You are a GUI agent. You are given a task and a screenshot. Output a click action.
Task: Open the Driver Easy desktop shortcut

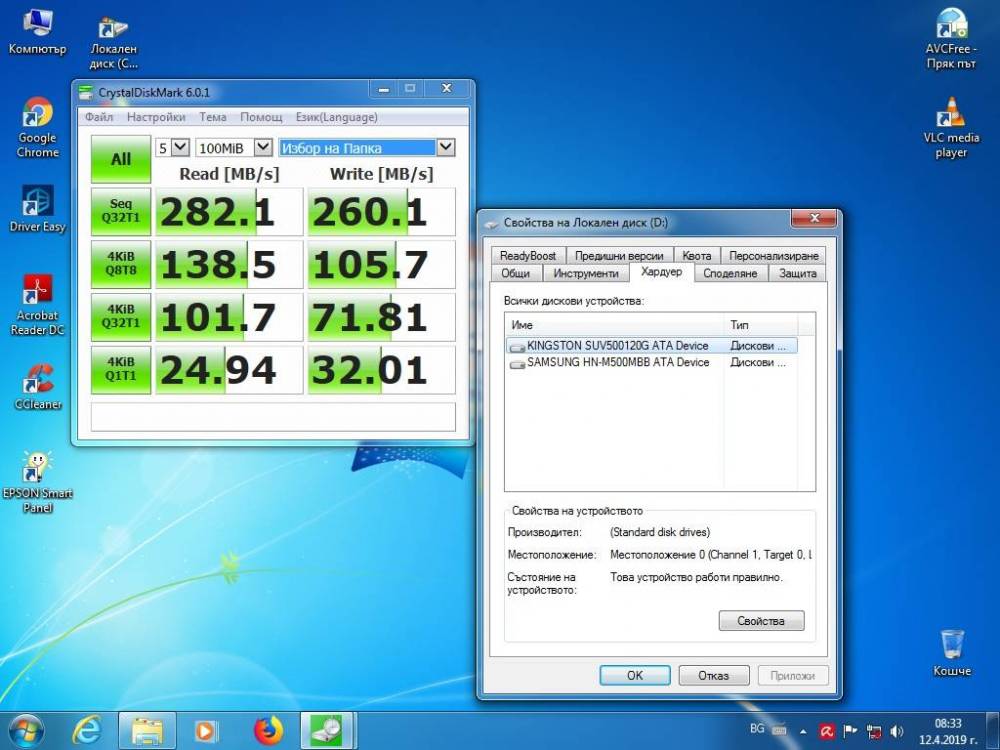(38, 209)
